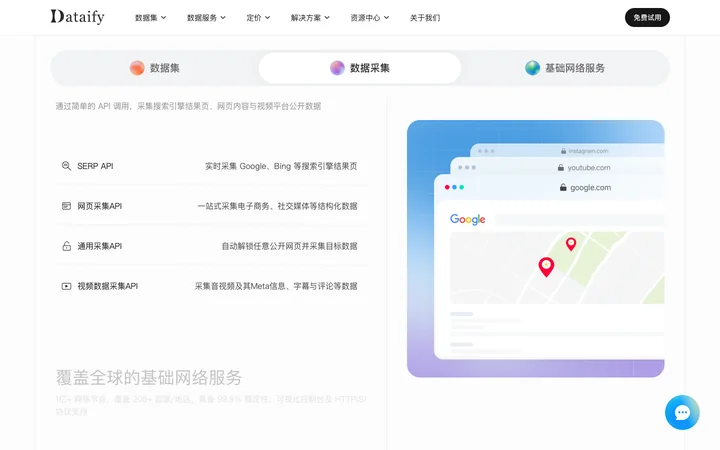Open the SERP API link
Image resolution: width=720 pixels, height=450 pixels.
point(95,166)
